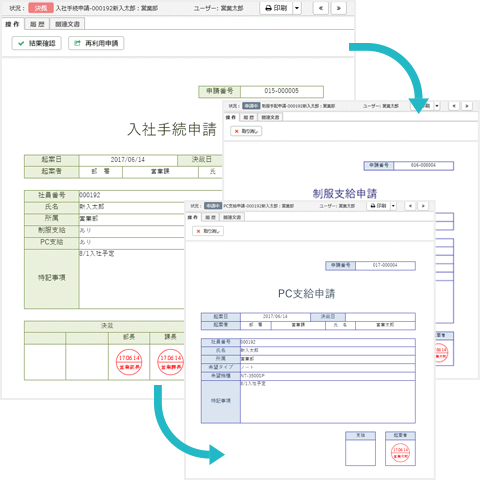Click 取り消し in the 制服支給申請 window
The height and width of the screenshot is (480, 480).
[246, 131]
